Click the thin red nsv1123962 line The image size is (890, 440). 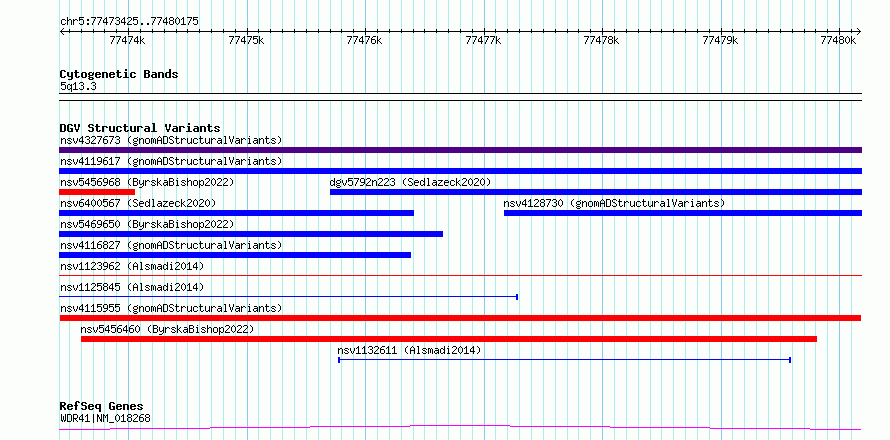tap(460, 275)
